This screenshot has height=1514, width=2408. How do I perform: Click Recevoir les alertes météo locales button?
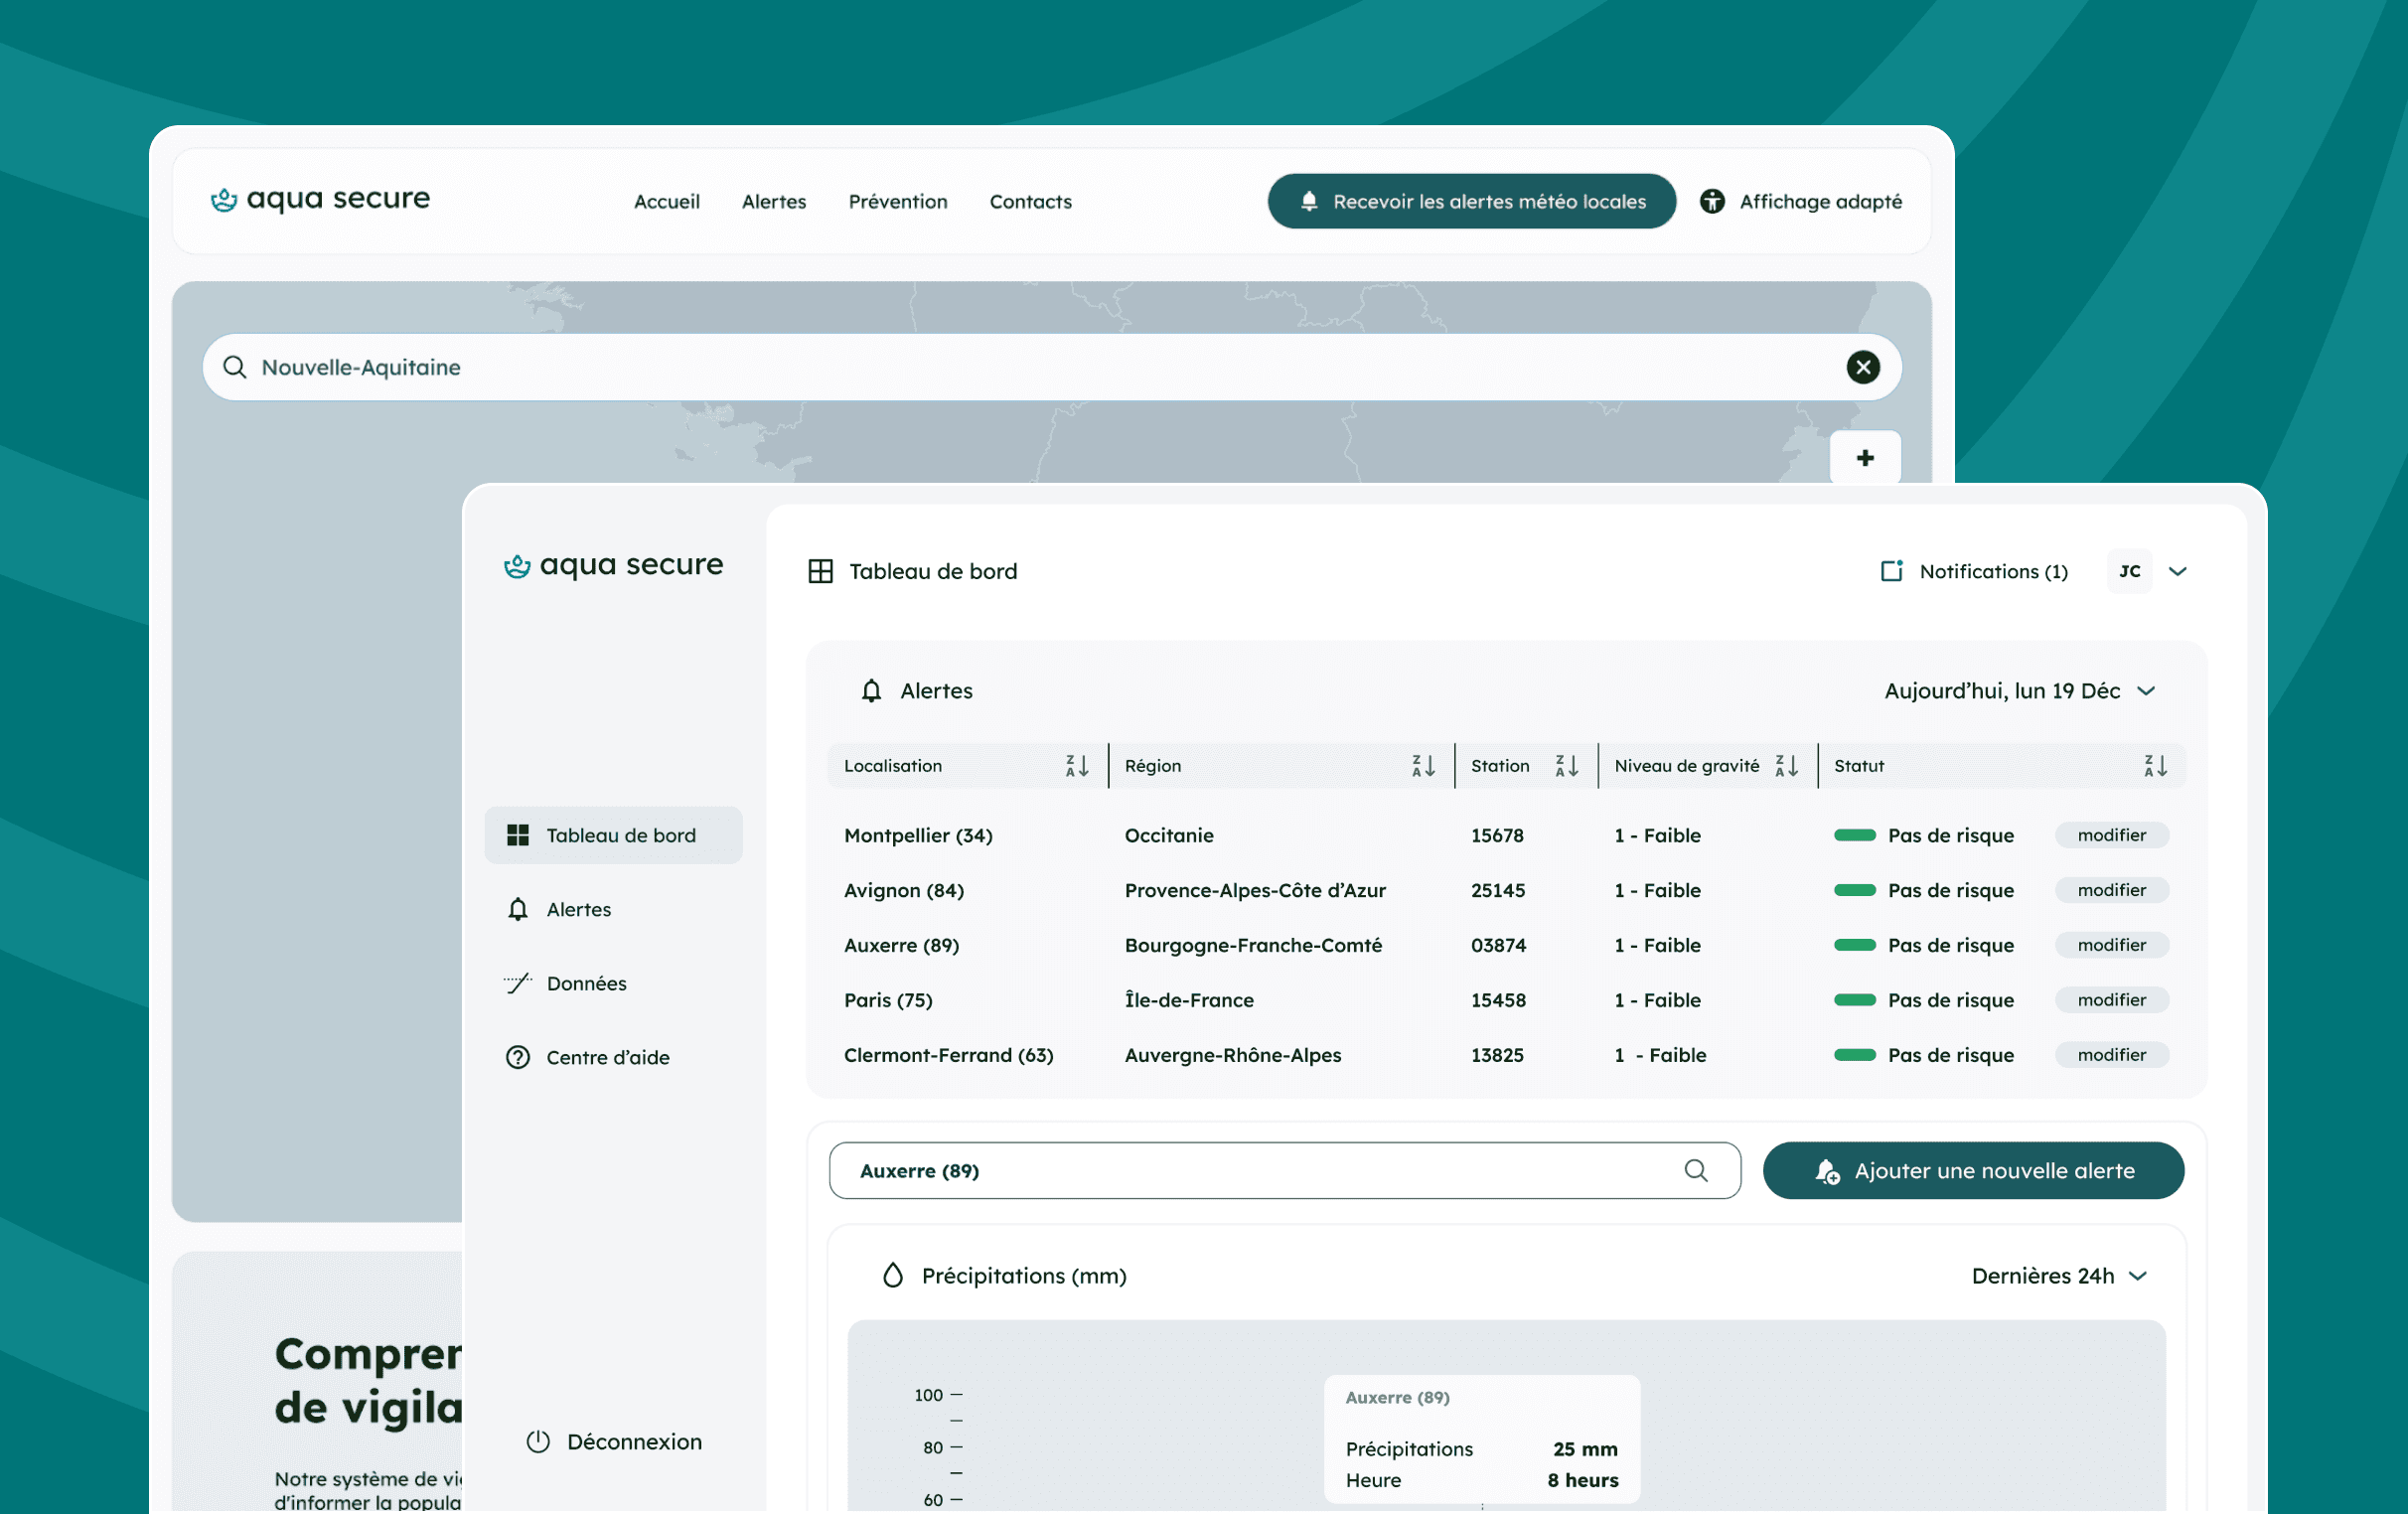[x=1472, y=201]
